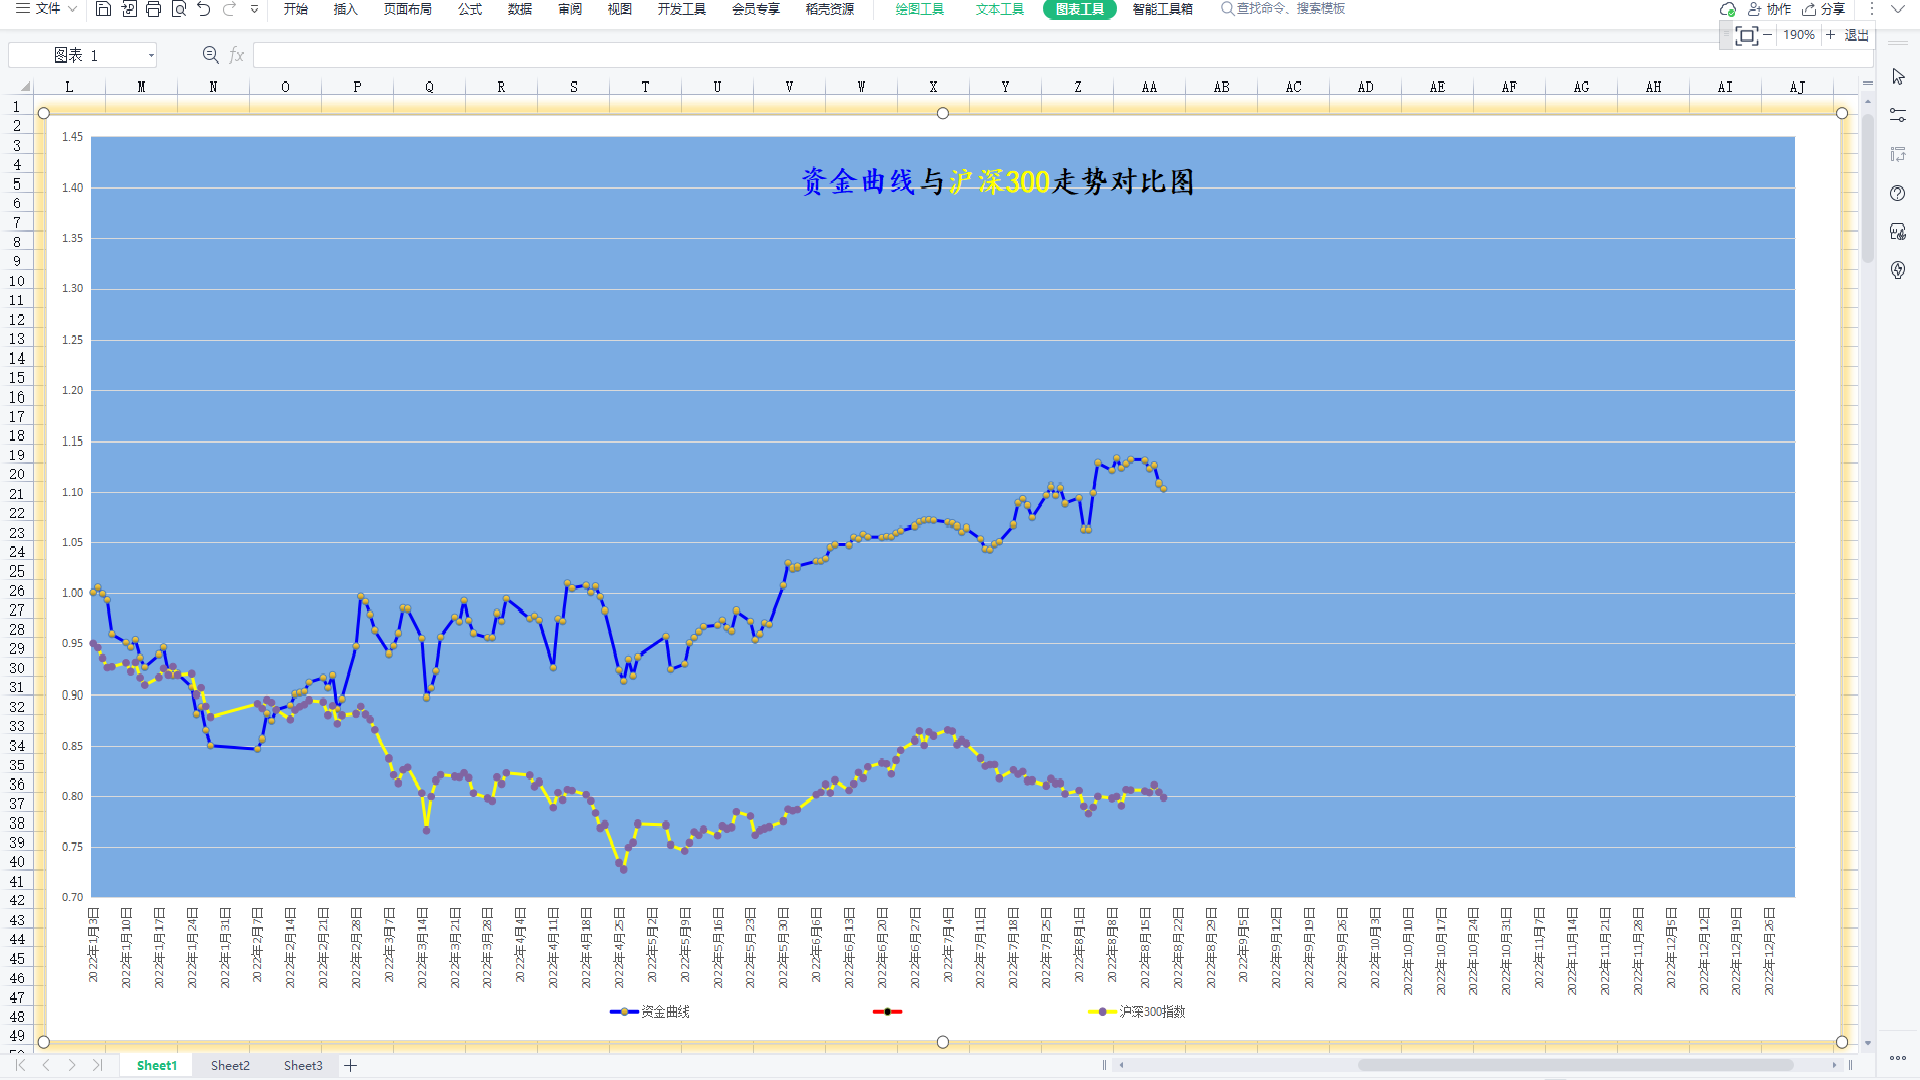Click the 190% zoom level value
This screenshot has height=1080, width=1920.
1799,35
